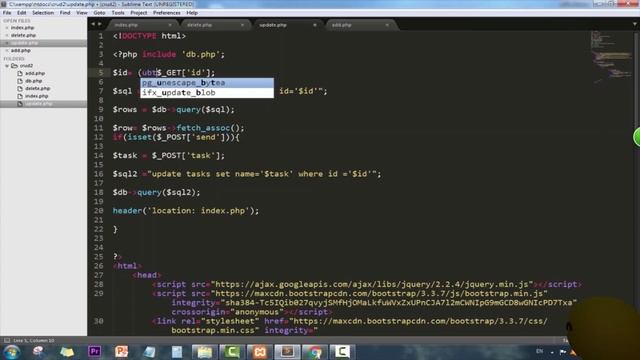Open the Edit menu

pyautogui.click(x=22, y=13)
